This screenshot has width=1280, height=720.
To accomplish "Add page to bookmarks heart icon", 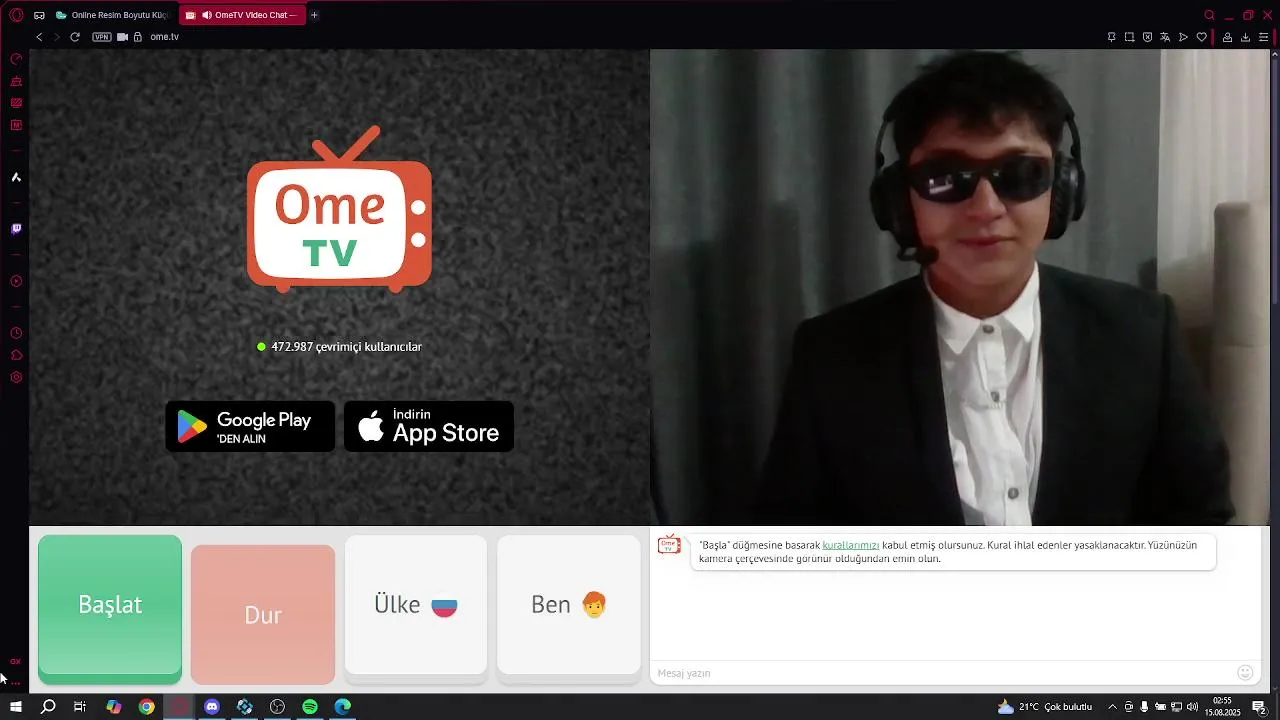I will [x=1201, y=37].
